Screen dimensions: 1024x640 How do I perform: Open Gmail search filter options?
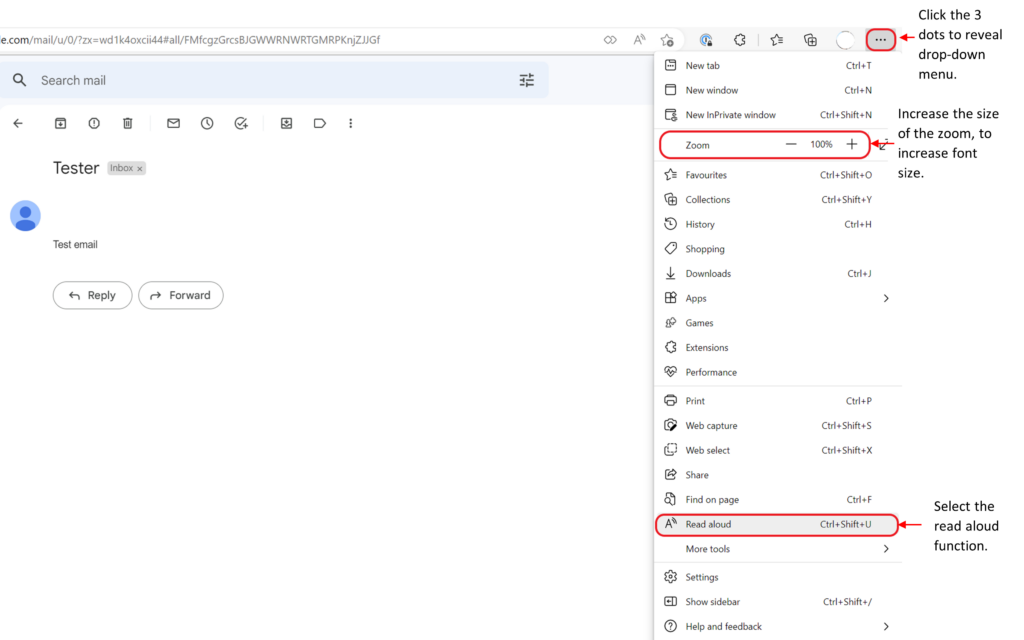[x=526, y=80]
